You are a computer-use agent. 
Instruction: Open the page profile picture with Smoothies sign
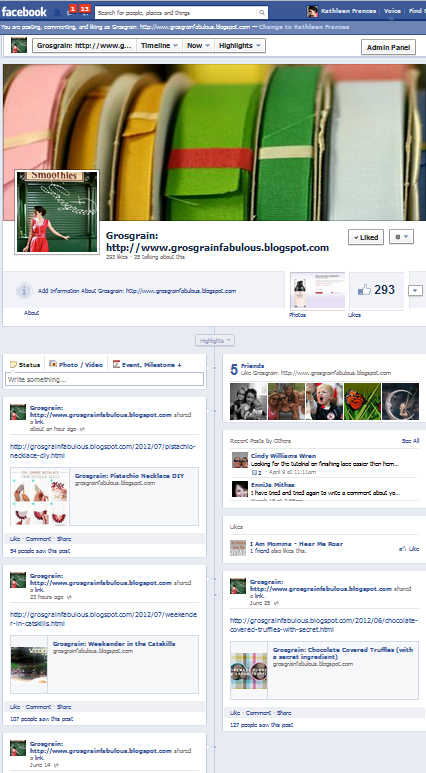click(57, 212)
